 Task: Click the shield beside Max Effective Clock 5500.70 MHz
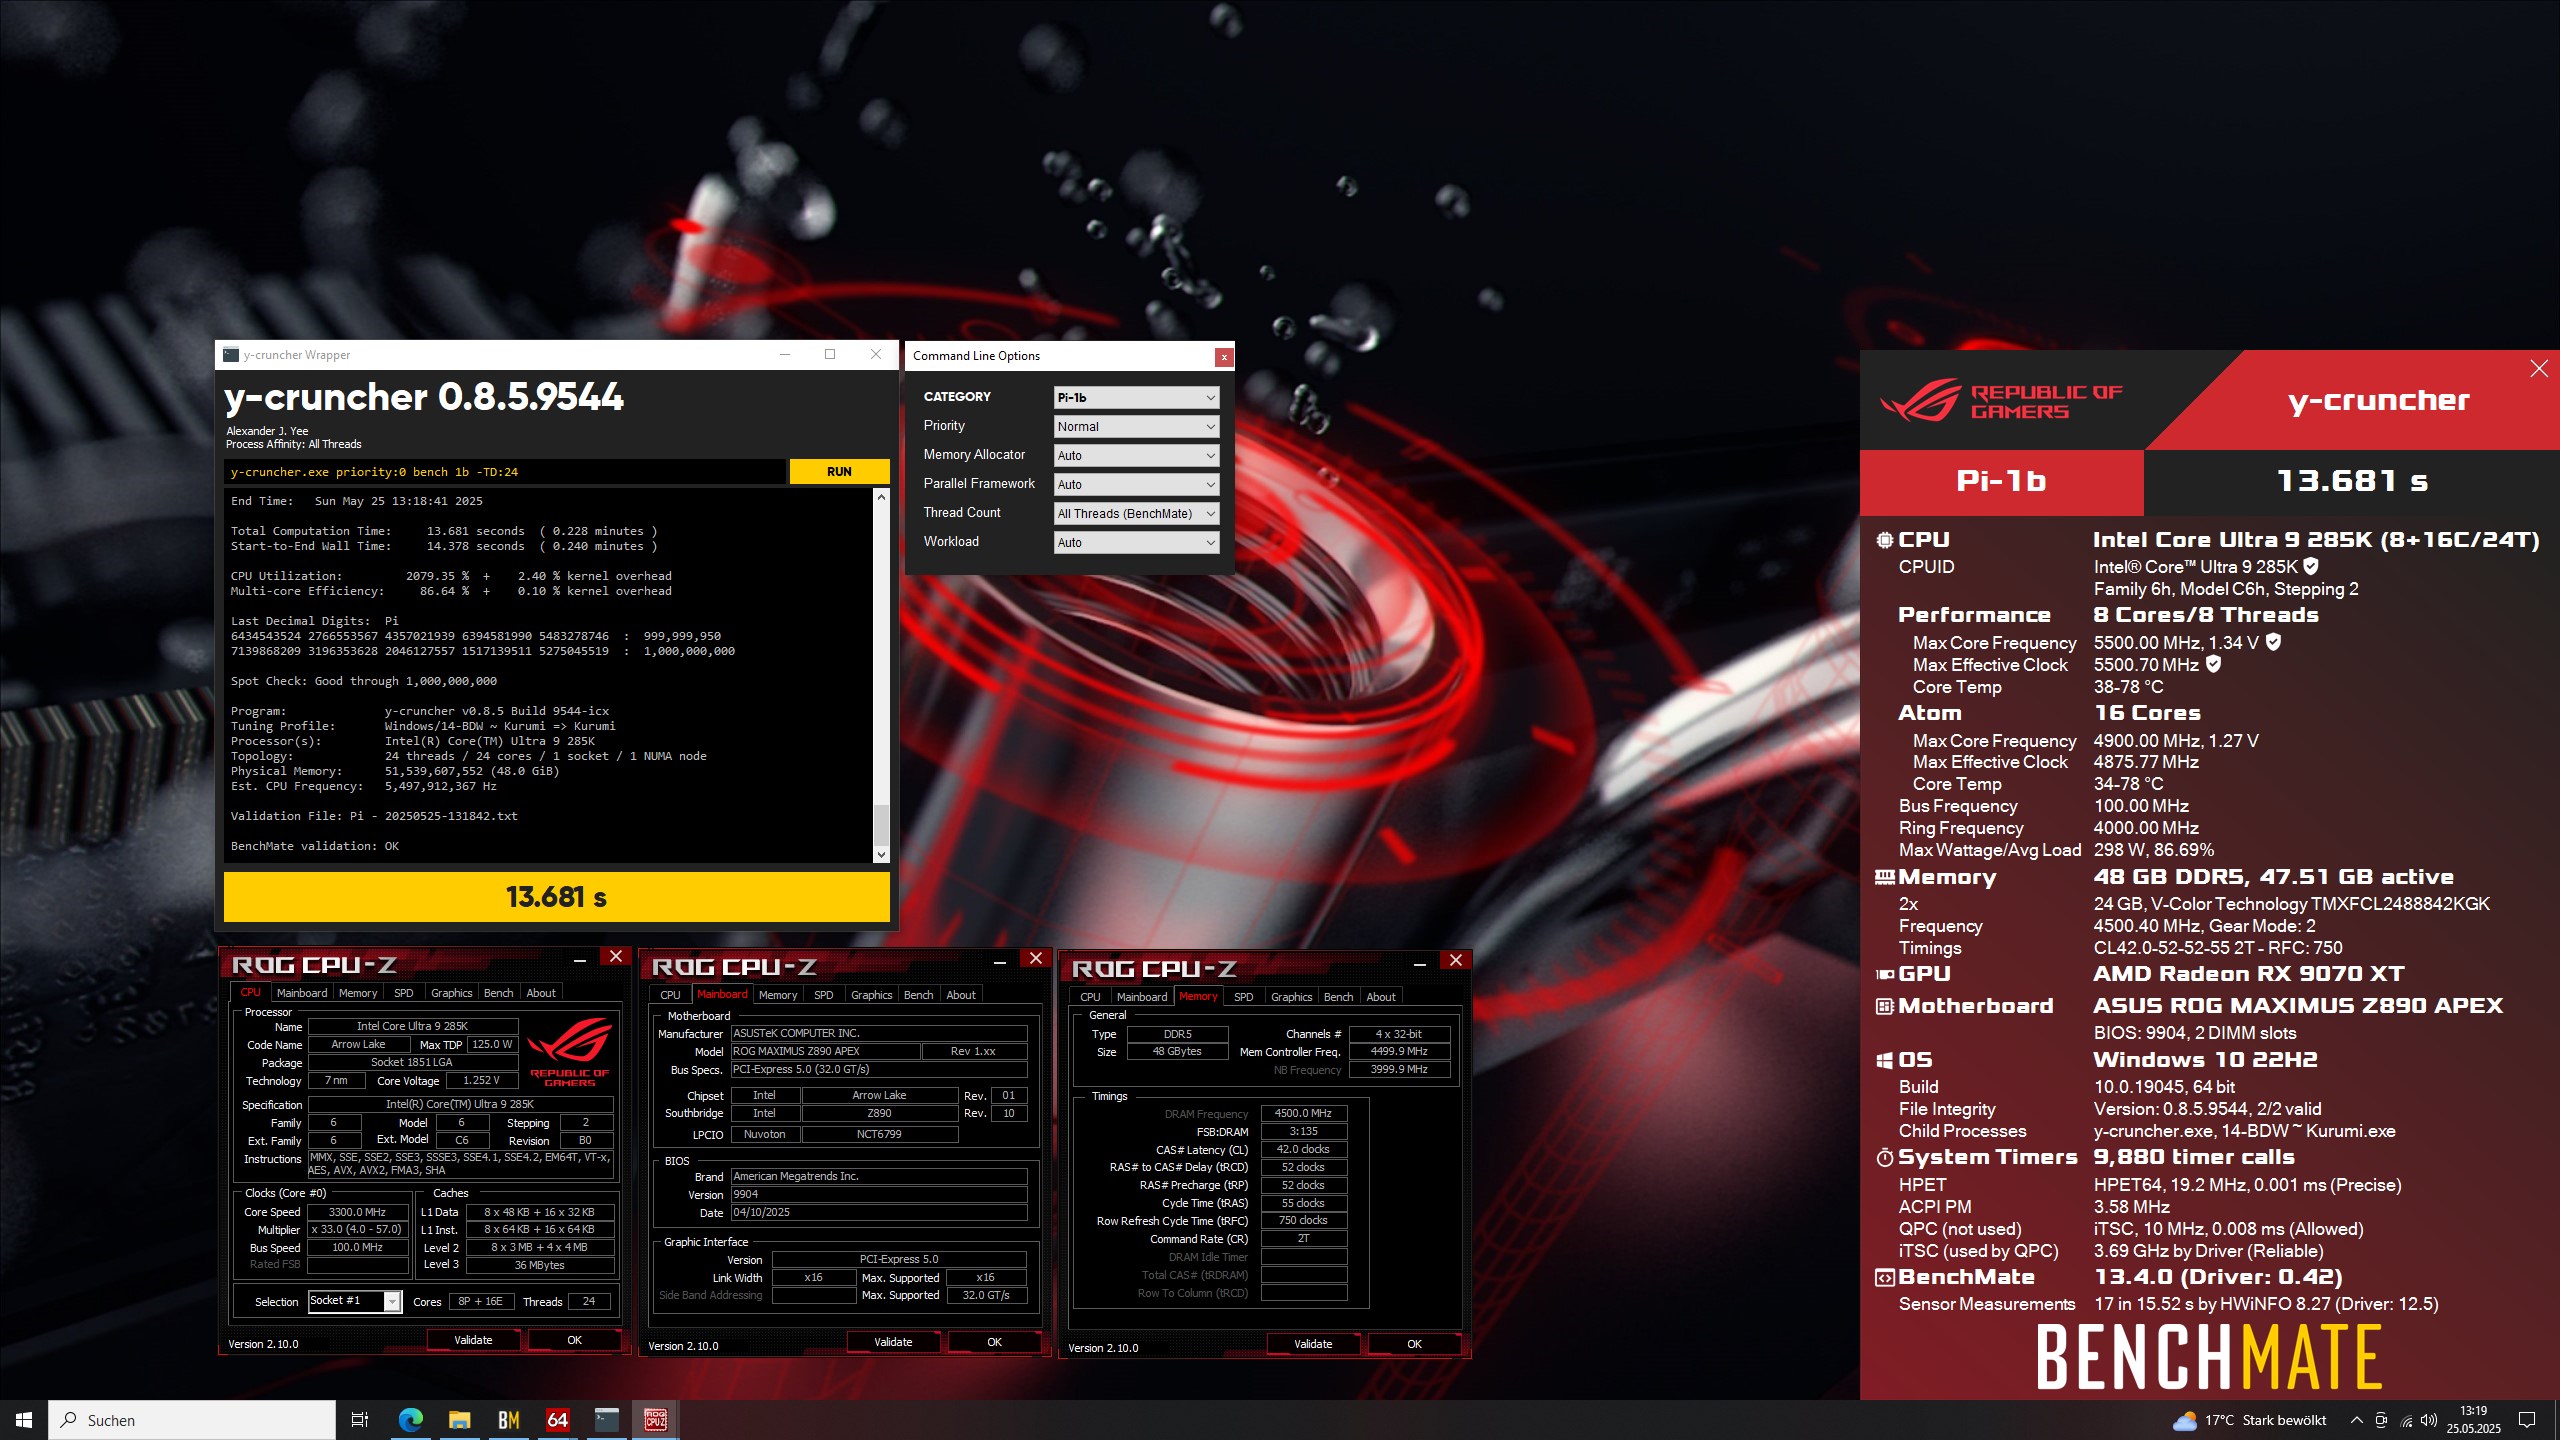(x=2213, y=664)
